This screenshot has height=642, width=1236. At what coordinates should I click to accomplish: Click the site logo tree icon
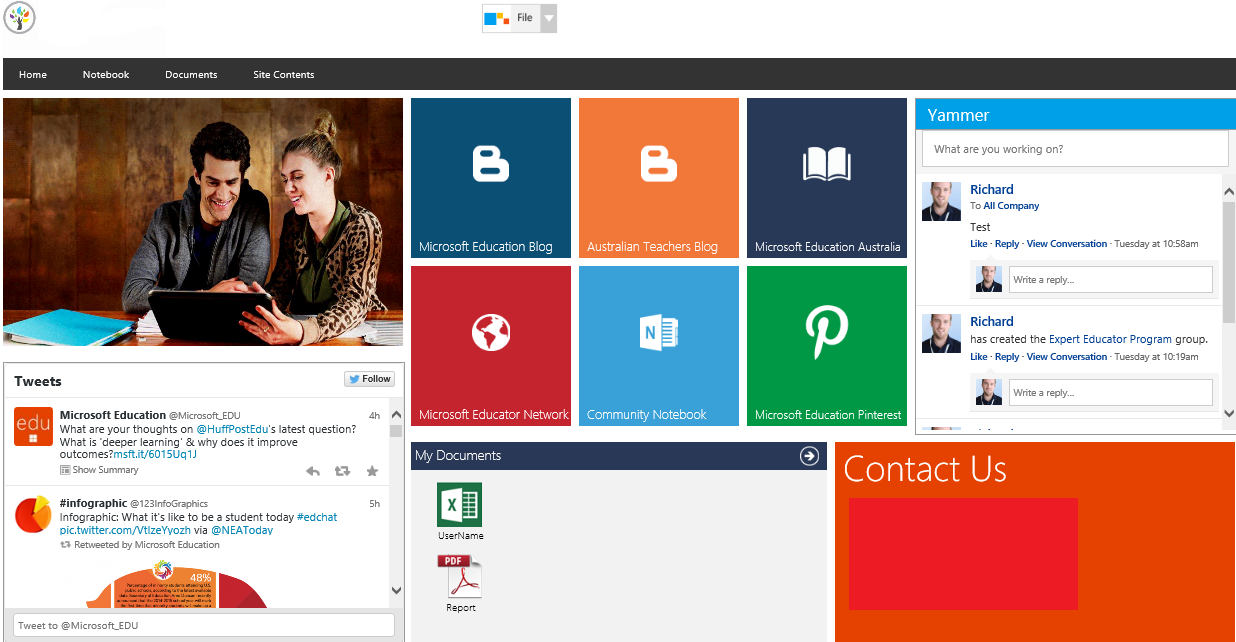point(20,17)
